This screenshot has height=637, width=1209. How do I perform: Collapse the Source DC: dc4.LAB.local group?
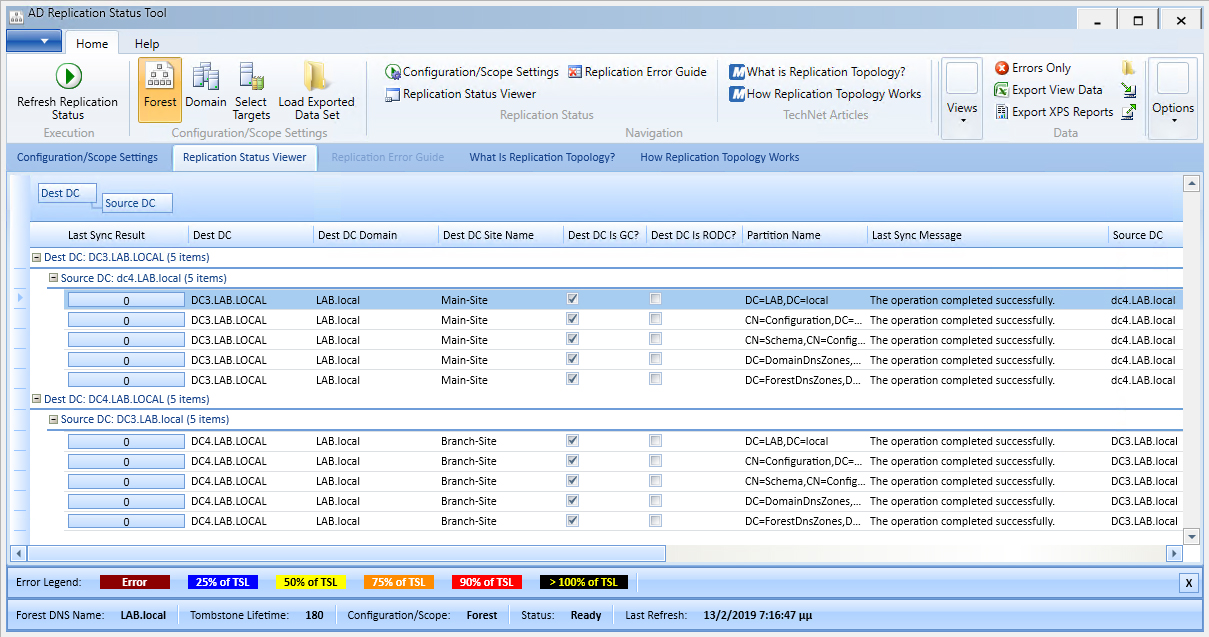53,278
